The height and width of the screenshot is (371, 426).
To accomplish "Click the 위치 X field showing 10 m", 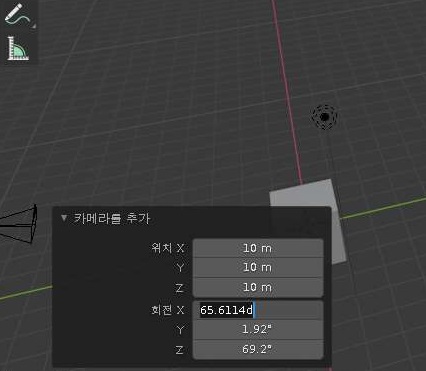I will [x=258, y=248].
